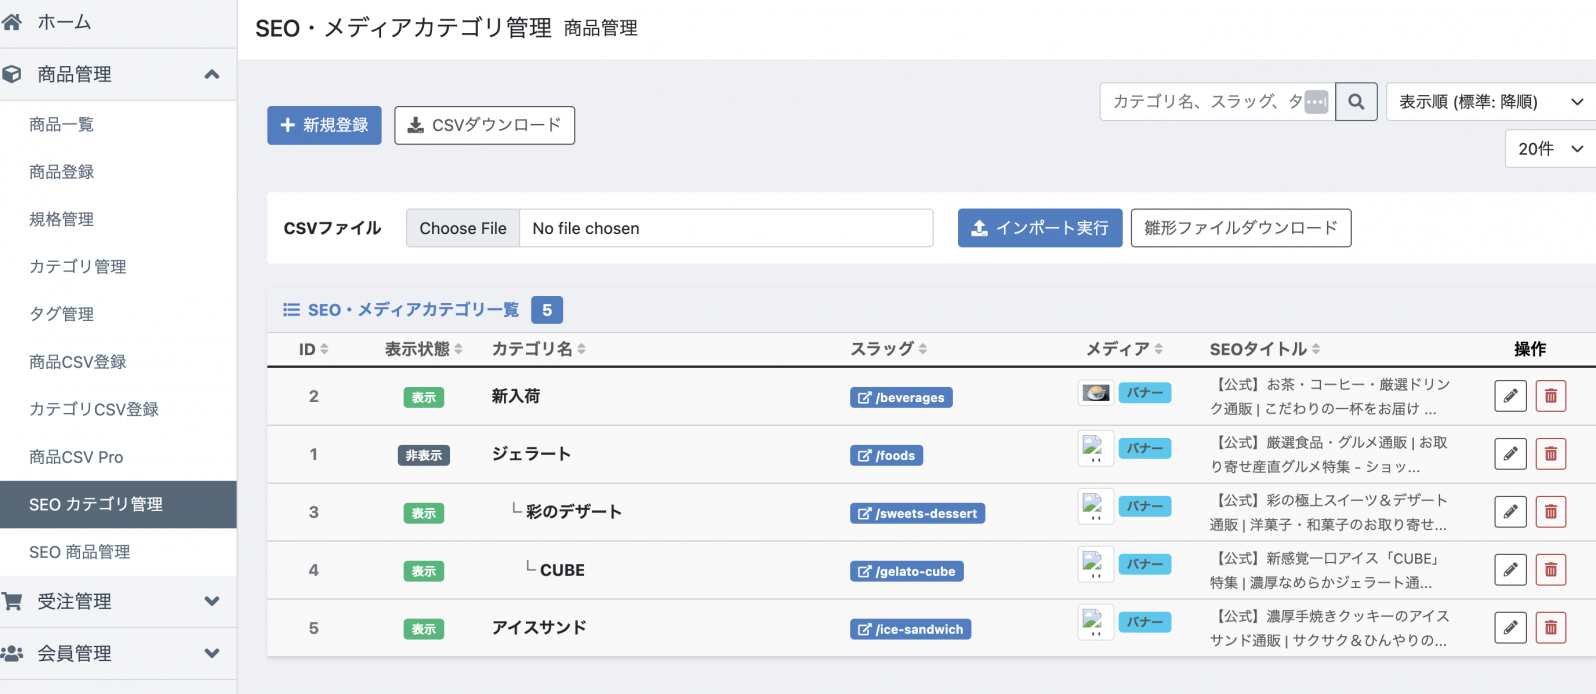Sort the table by 表示状態 column

[x=424, y=349]
